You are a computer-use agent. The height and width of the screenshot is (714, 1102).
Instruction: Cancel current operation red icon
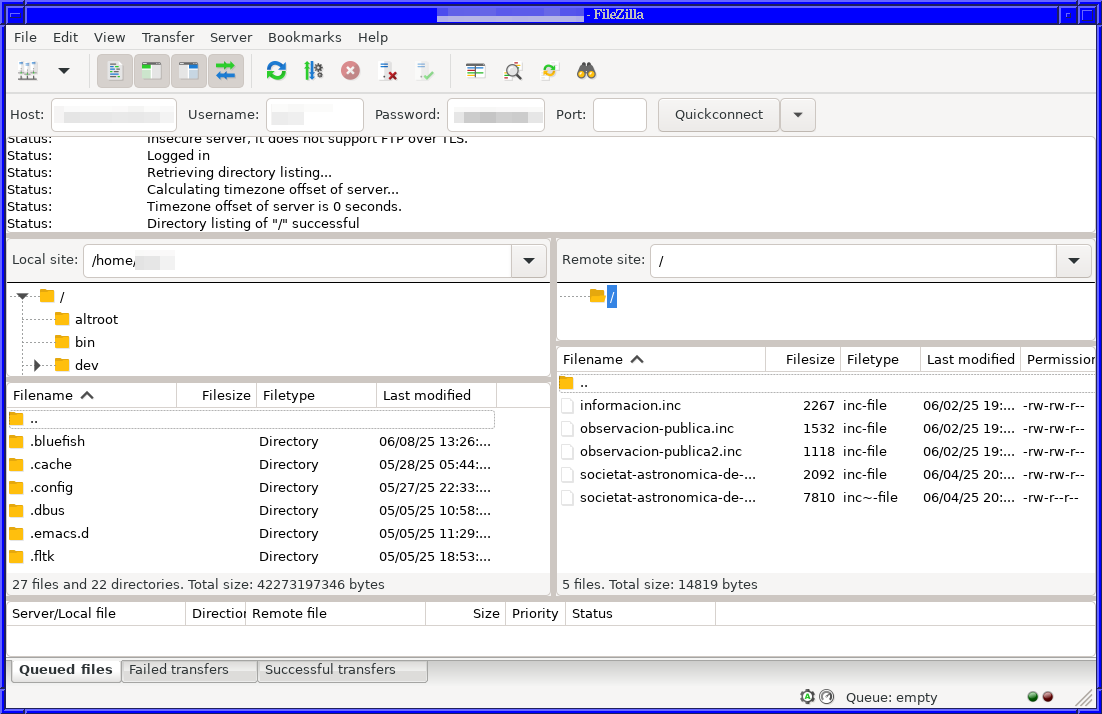[x=350, y=71]
